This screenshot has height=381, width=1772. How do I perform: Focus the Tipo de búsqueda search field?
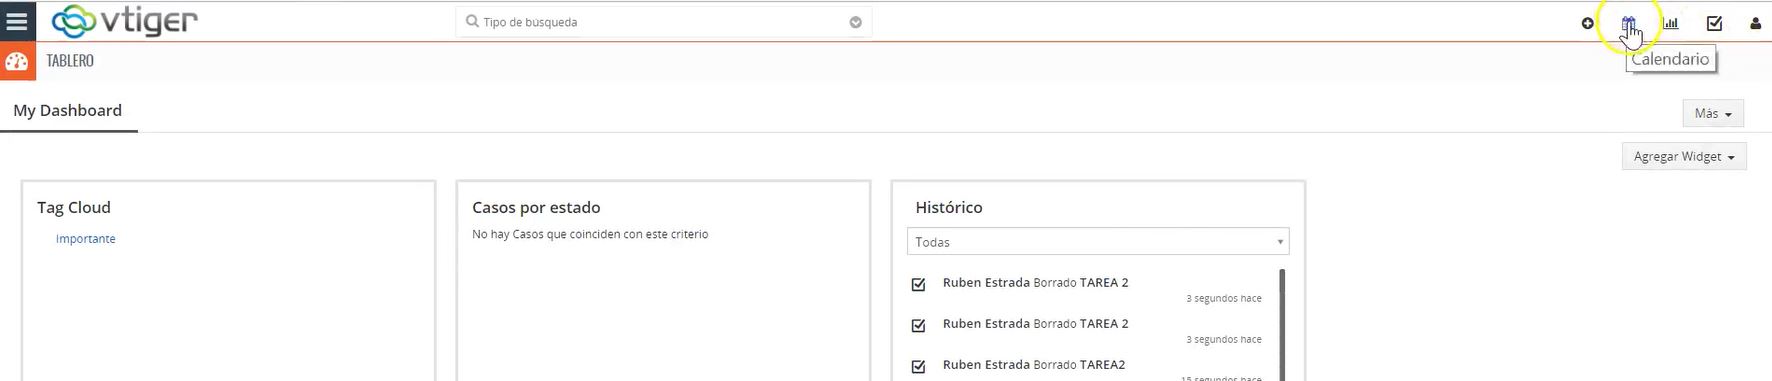pyautogui.click(x=663, y=22)
